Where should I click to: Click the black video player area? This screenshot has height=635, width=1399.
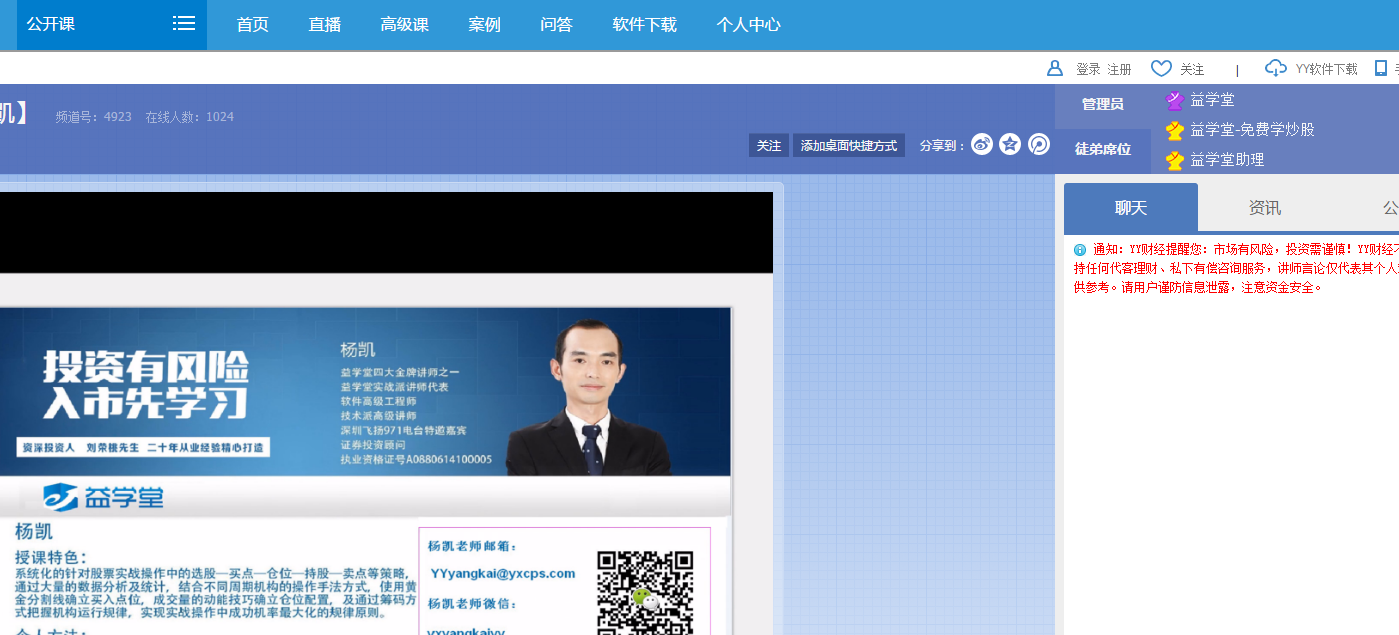pyautogui.click(x=386, y=233)
